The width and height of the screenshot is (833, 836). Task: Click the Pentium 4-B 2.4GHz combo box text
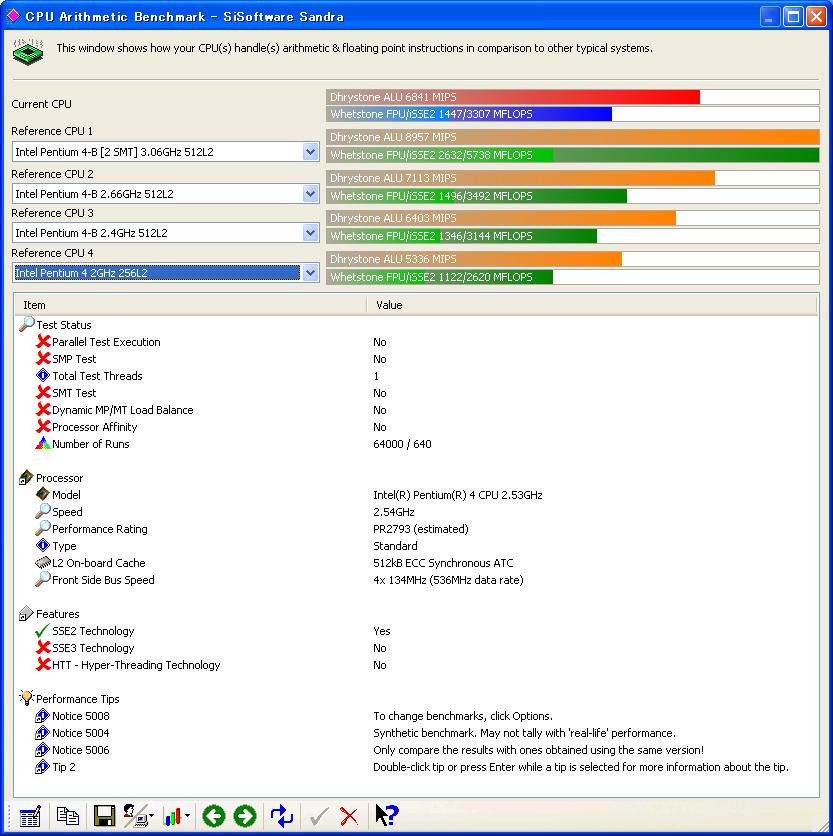pyautogui.click(x=91, y=233)
